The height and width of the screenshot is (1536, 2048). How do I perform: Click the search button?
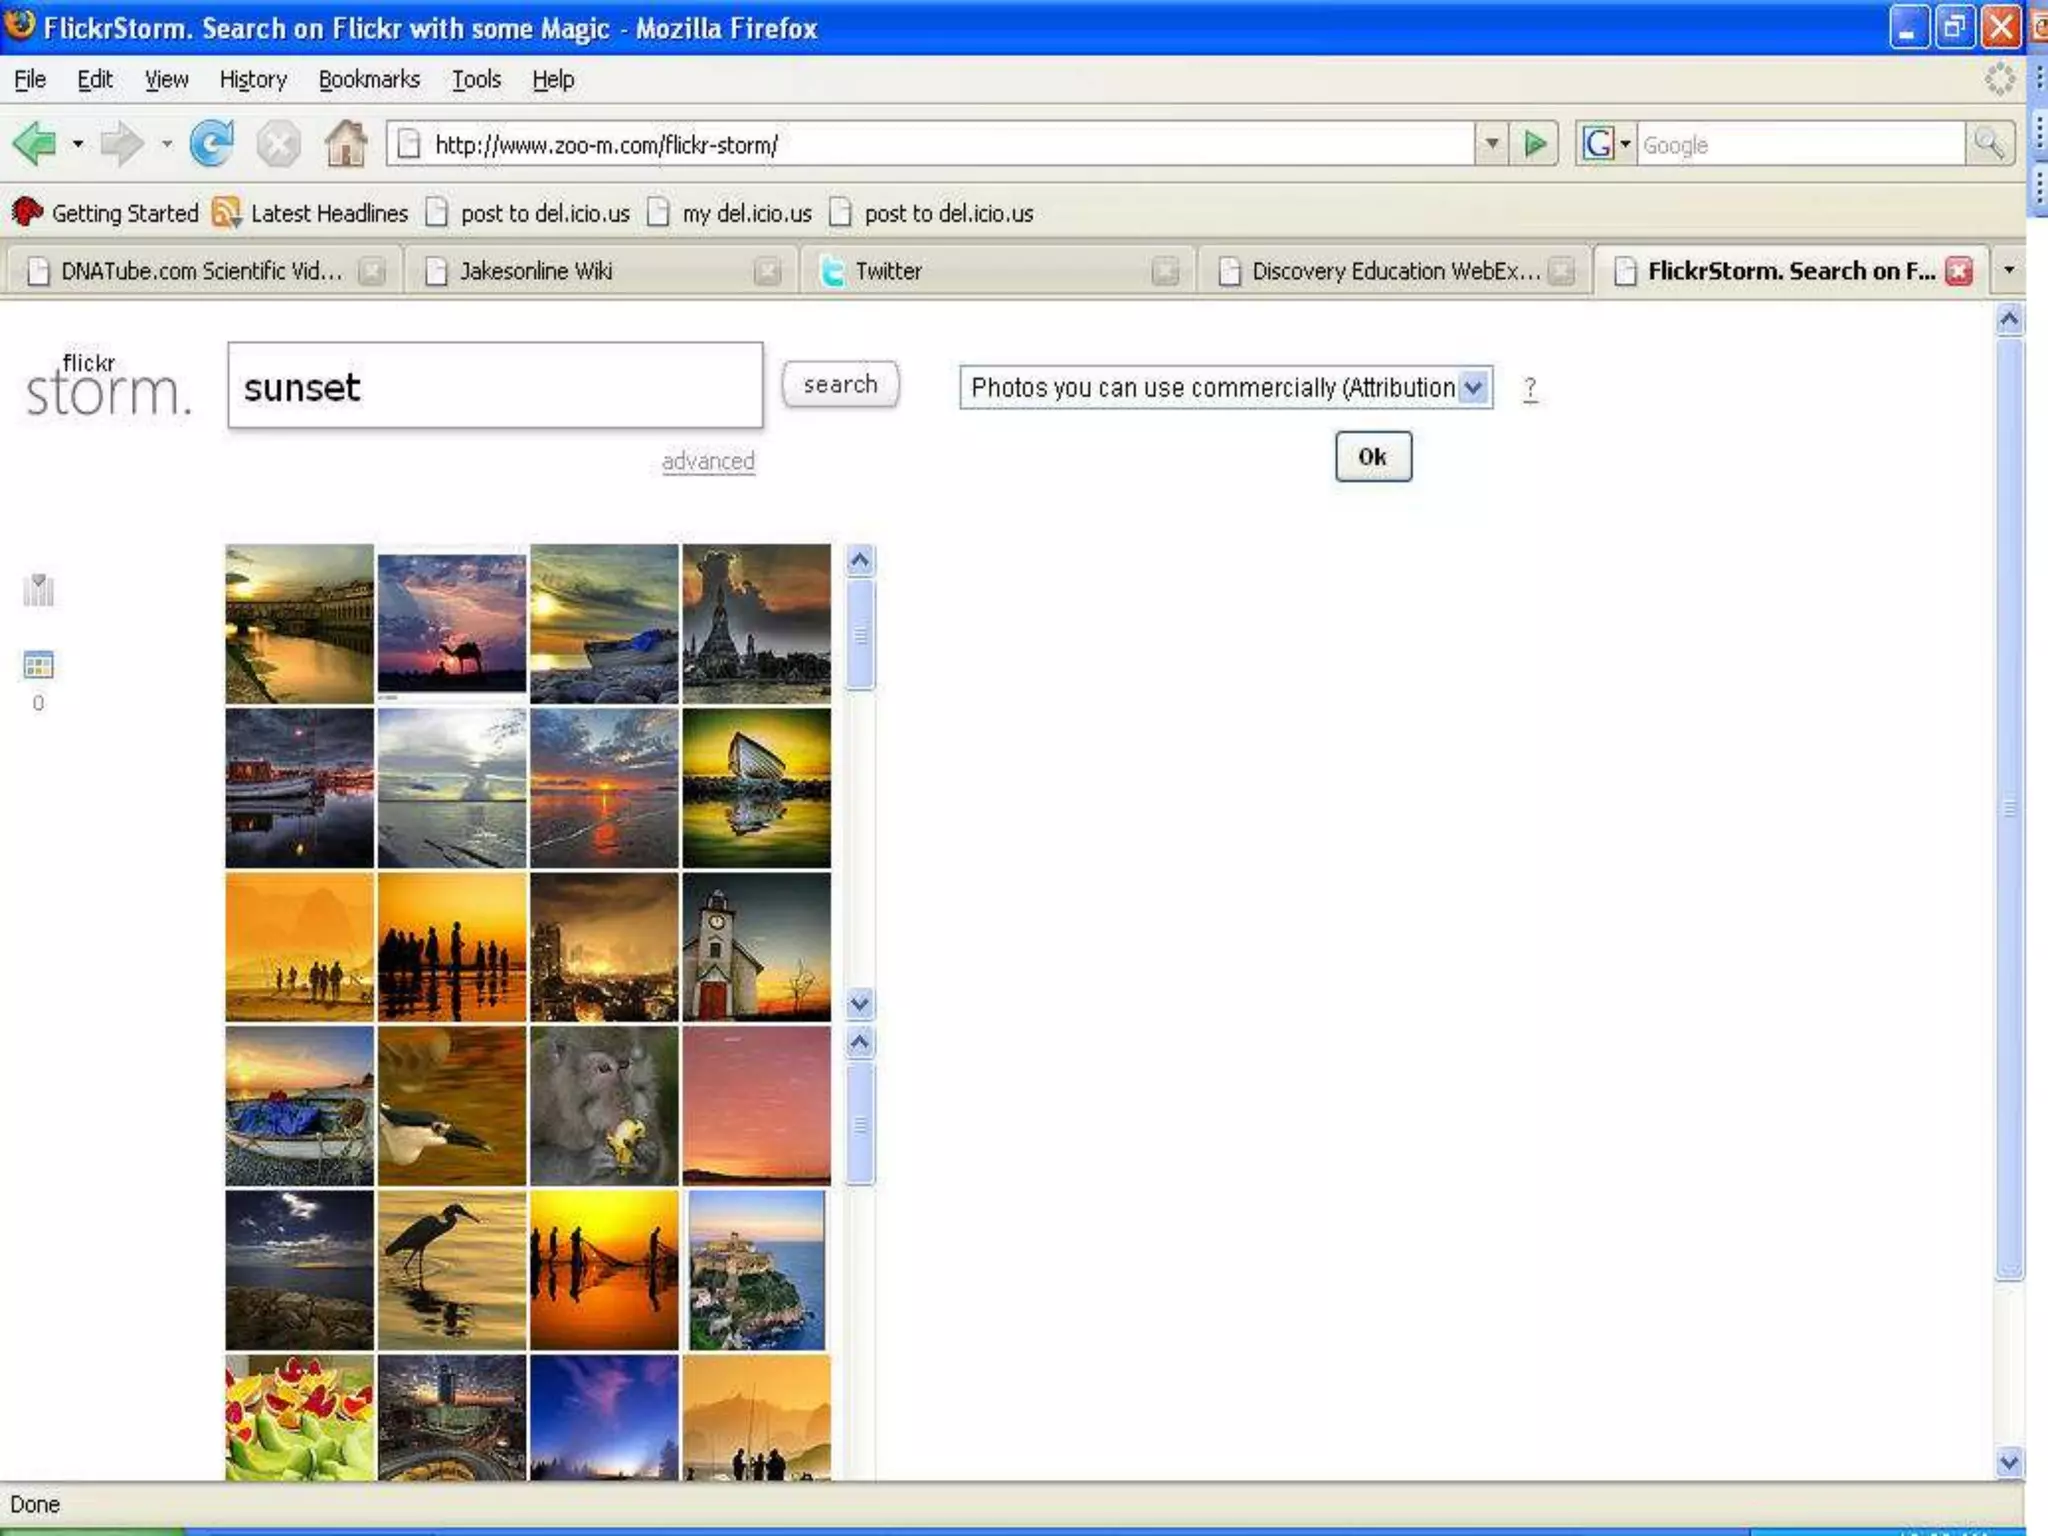840,384
